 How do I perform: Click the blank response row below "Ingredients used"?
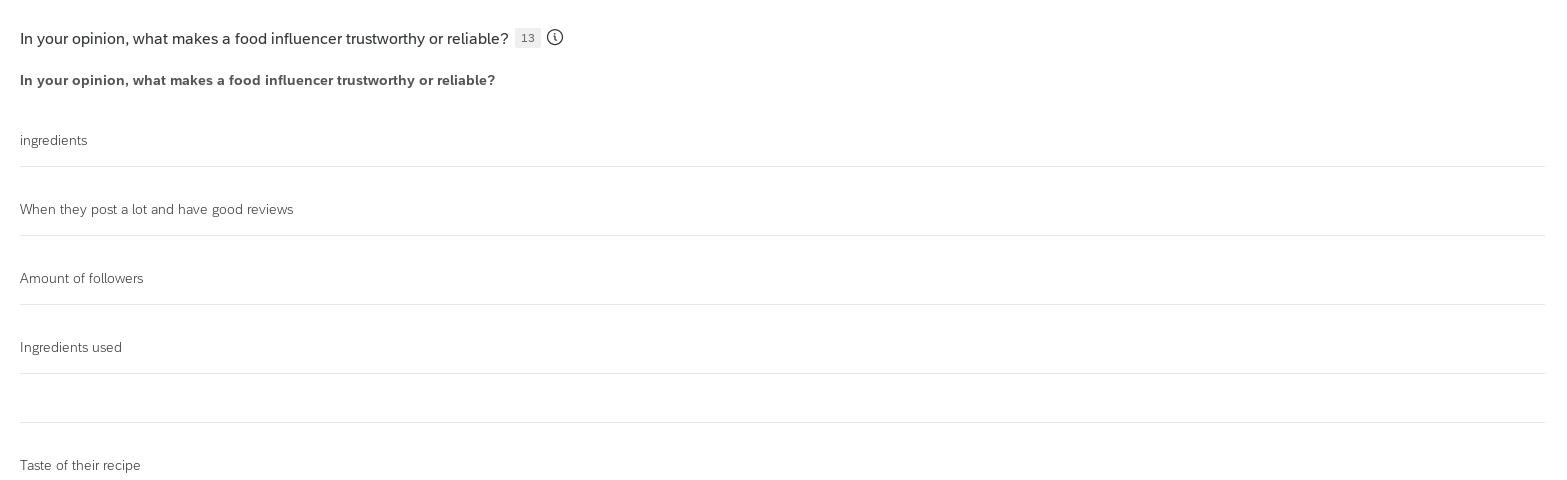(782, 398)
